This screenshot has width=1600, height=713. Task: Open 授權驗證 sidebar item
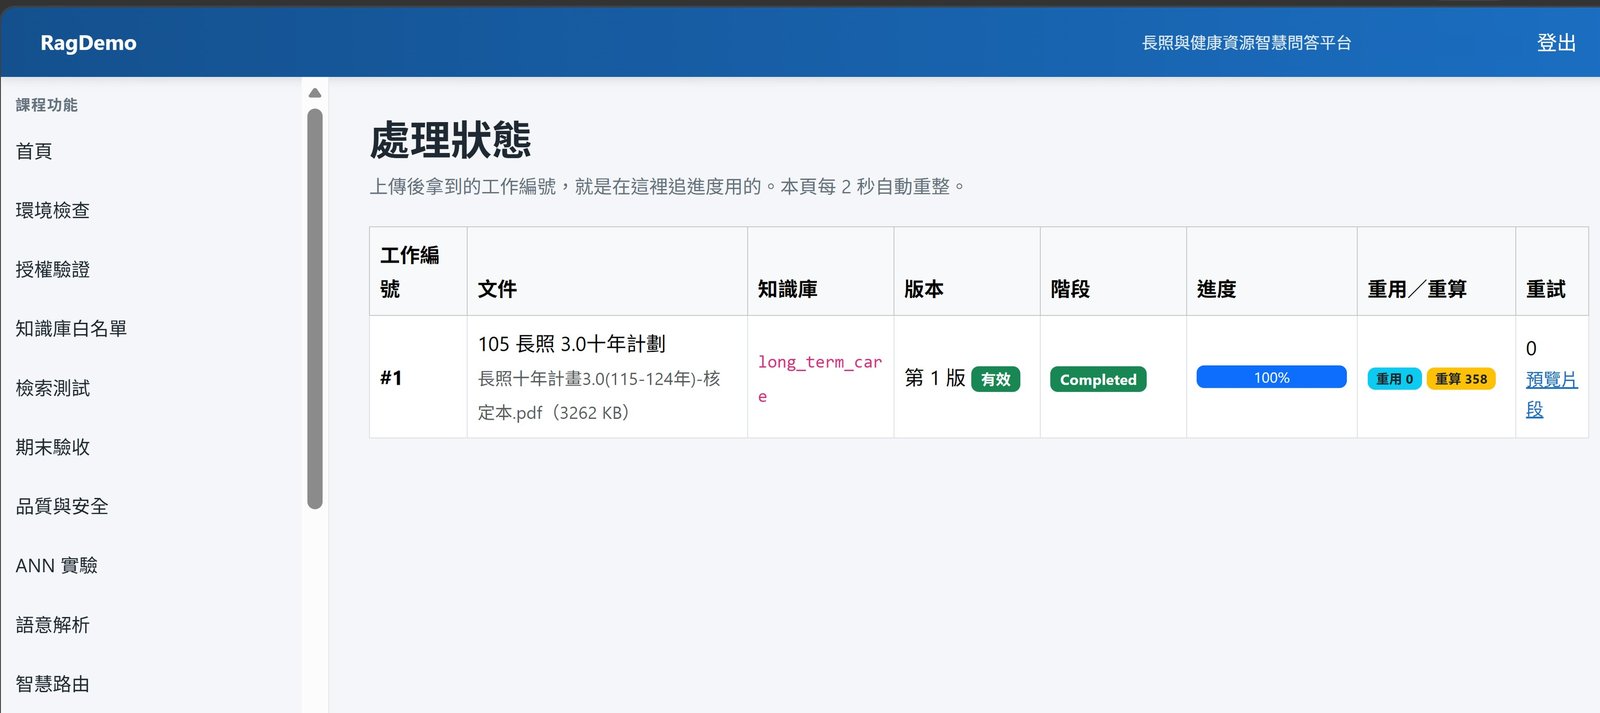[53, 269]
